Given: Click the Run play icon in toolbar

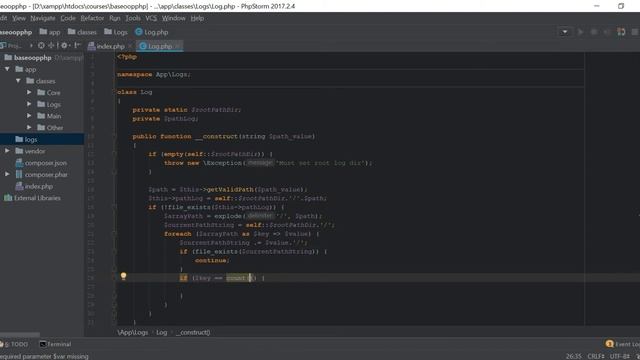Looking at the screenshot, I should (580, 32).
